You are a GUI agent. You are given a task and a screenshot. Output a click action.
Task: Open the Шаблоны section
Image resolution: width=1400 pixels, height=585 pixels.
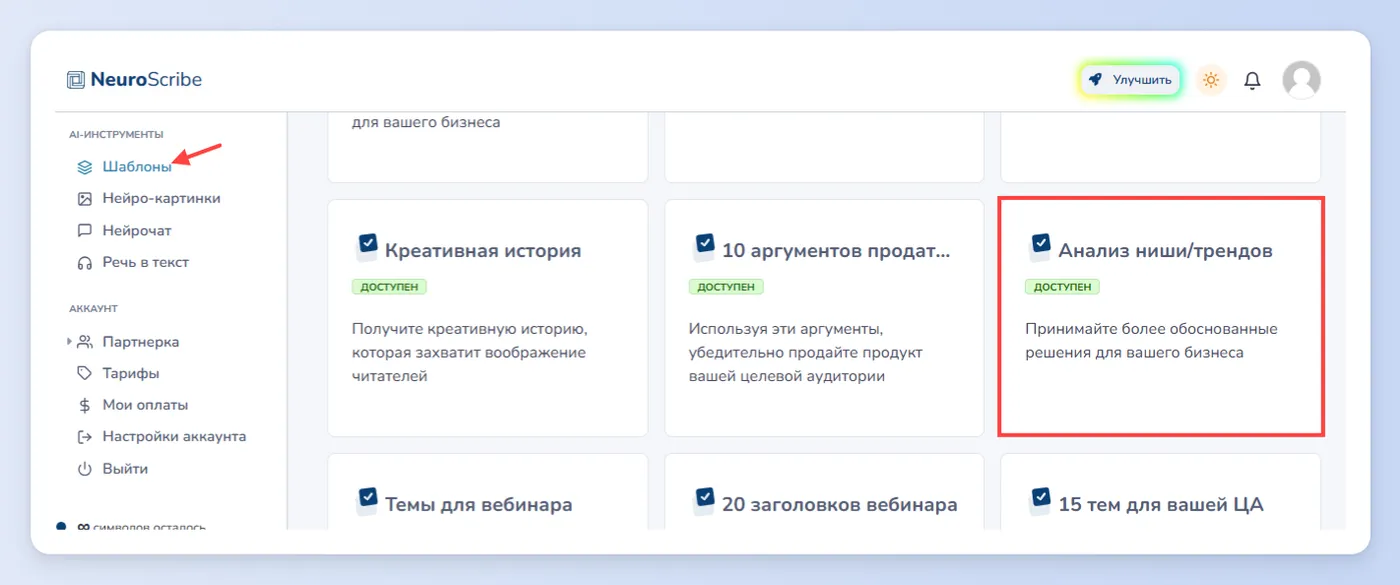pos(137,167)
